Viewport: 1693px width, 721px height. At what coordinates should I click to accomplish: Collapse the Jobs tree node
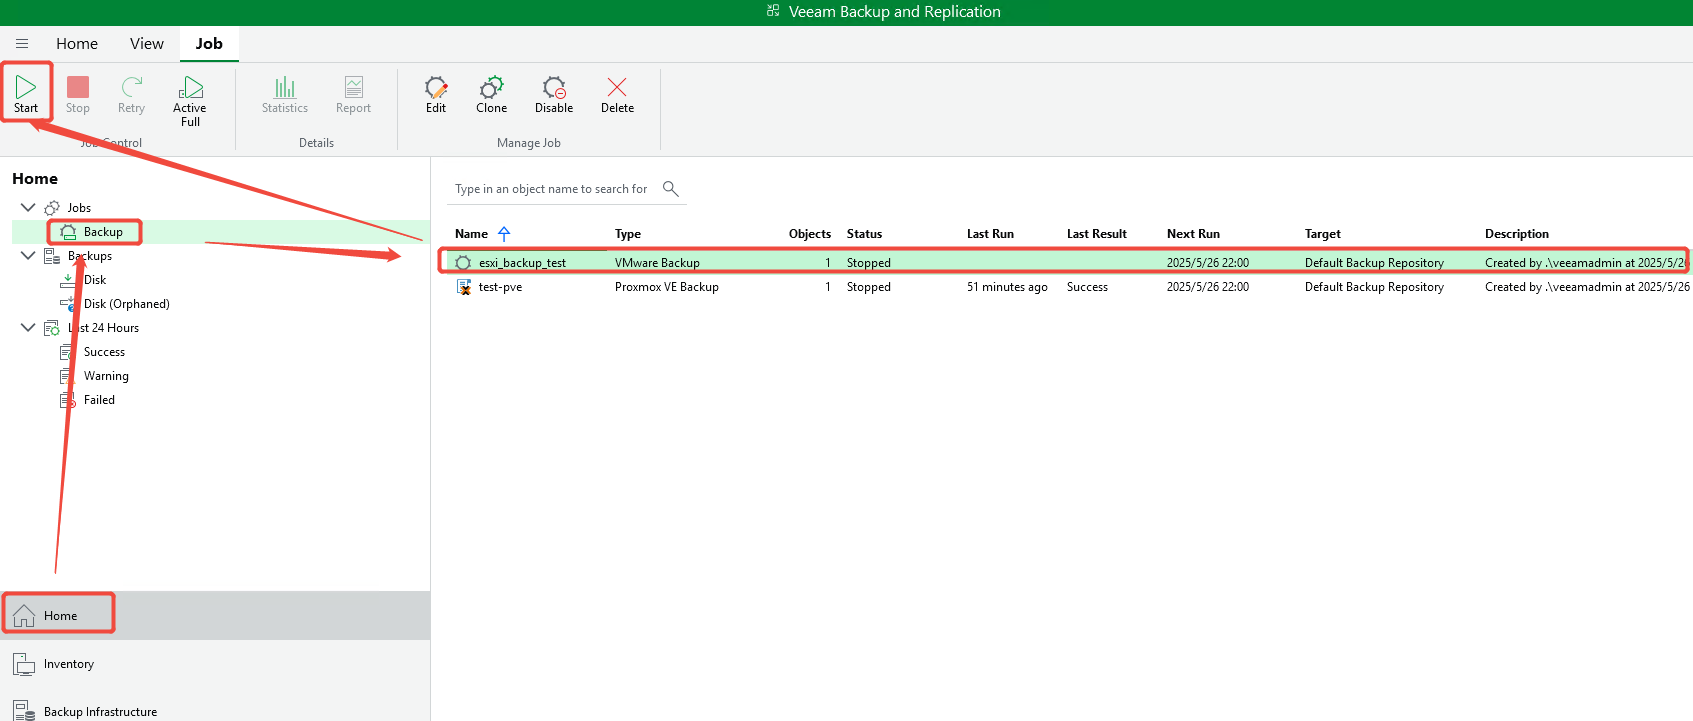point(28,207)
